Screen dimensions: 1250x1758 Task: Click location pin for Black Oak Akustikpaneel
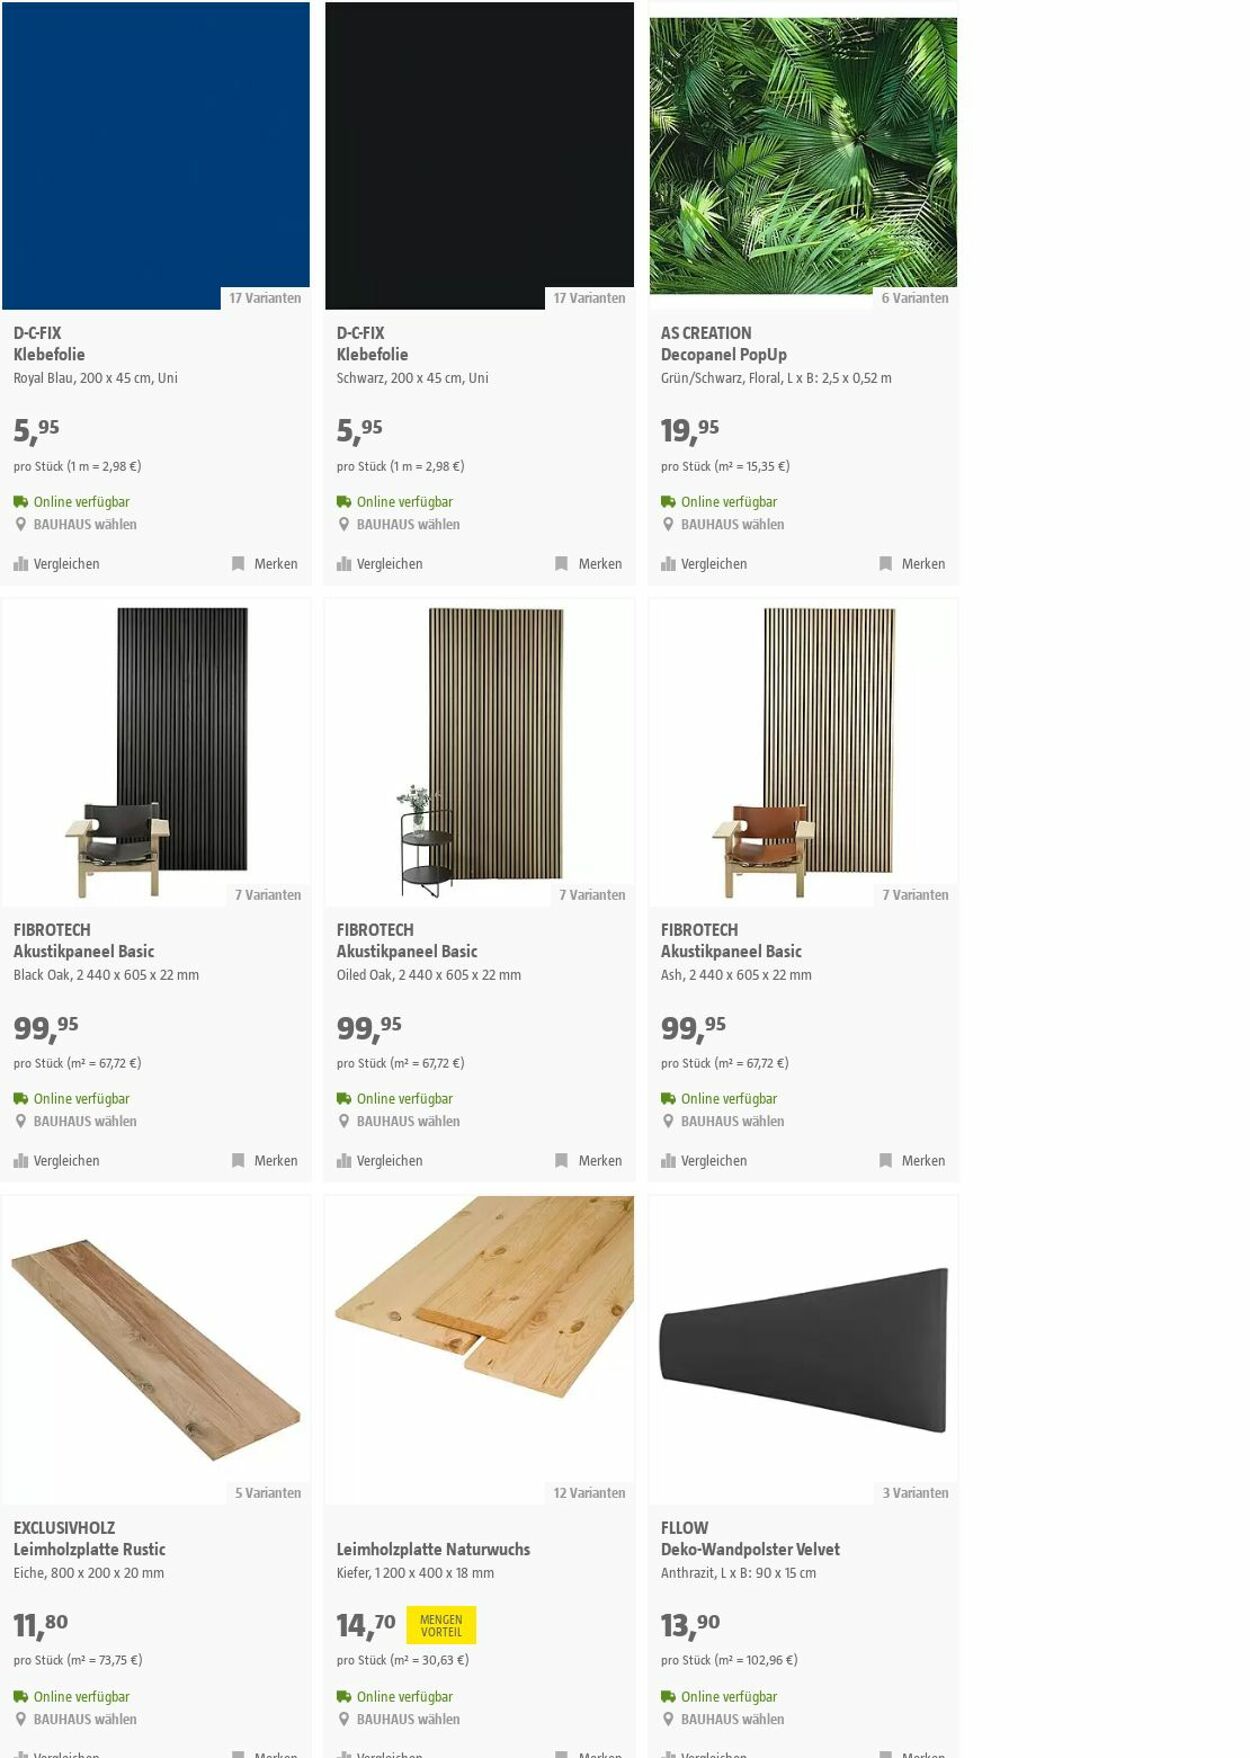click(x=20, y=1121)
